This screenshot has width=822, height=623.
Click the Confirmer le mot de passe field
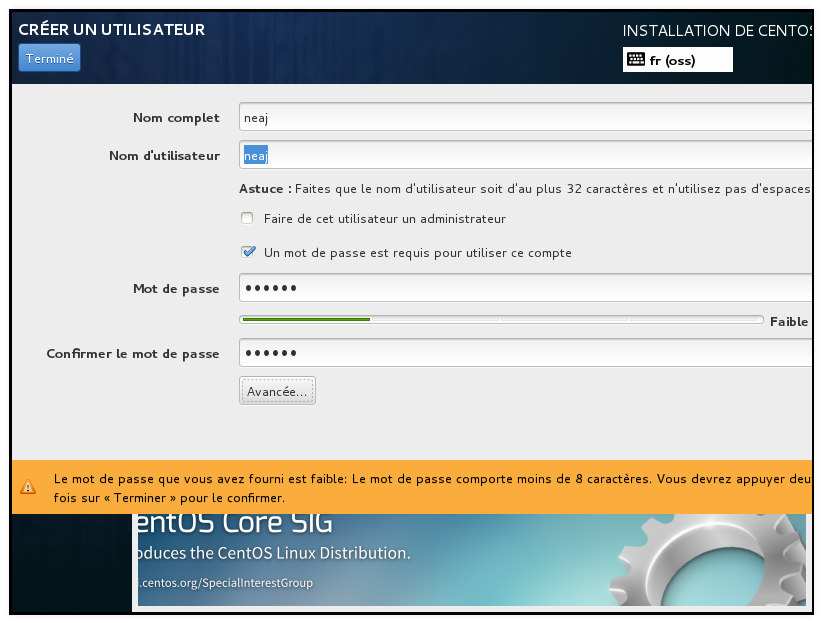tap(526, 352)
